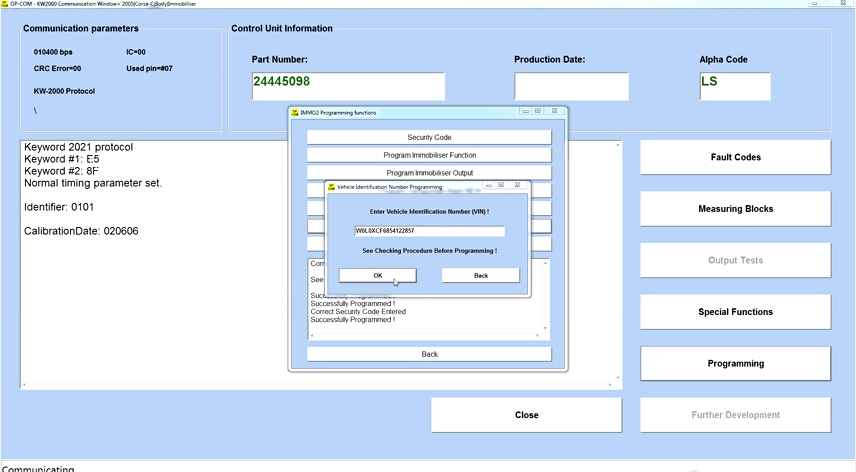Image resolution: width=856 pixels, height=472 pixels.
Task: Click the main log horizontal scrollbar left arrow
Action: tap(24, 385)
